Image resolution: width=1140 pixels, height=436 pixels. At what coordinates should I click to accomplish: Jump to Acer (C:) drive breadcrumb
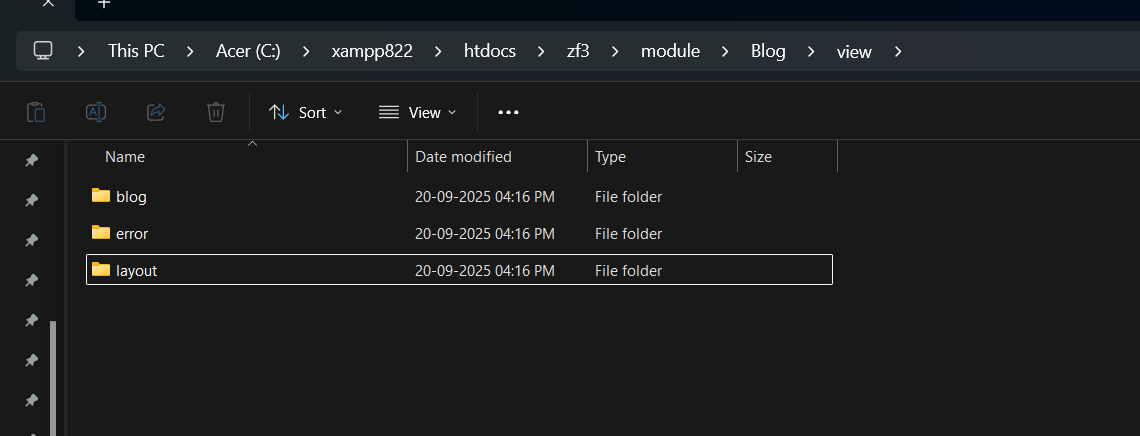pos(249,51)
